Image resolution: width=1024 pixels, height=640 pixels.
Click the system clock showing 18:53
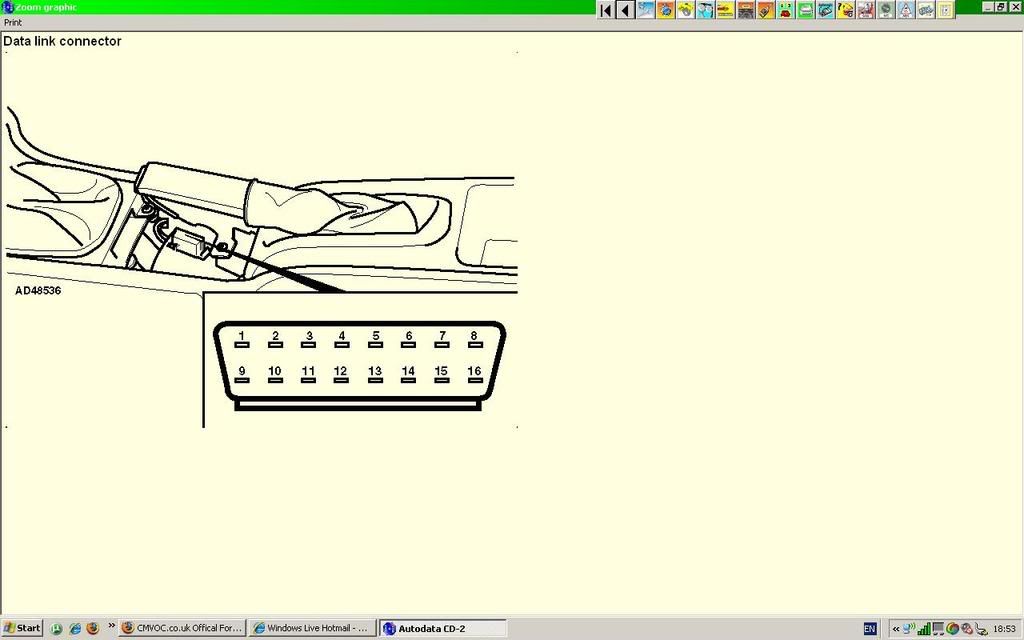coord(1003,628)
